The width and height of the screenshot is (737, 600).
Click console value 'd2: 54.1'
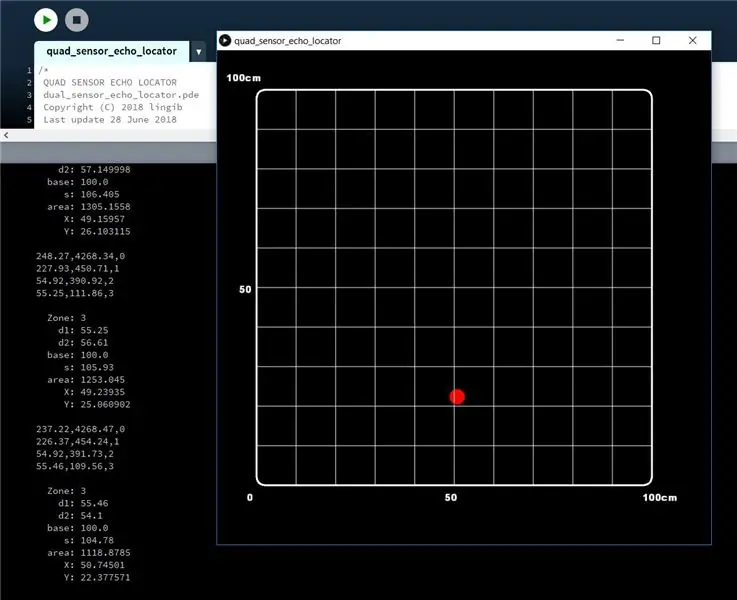(80, 516)
